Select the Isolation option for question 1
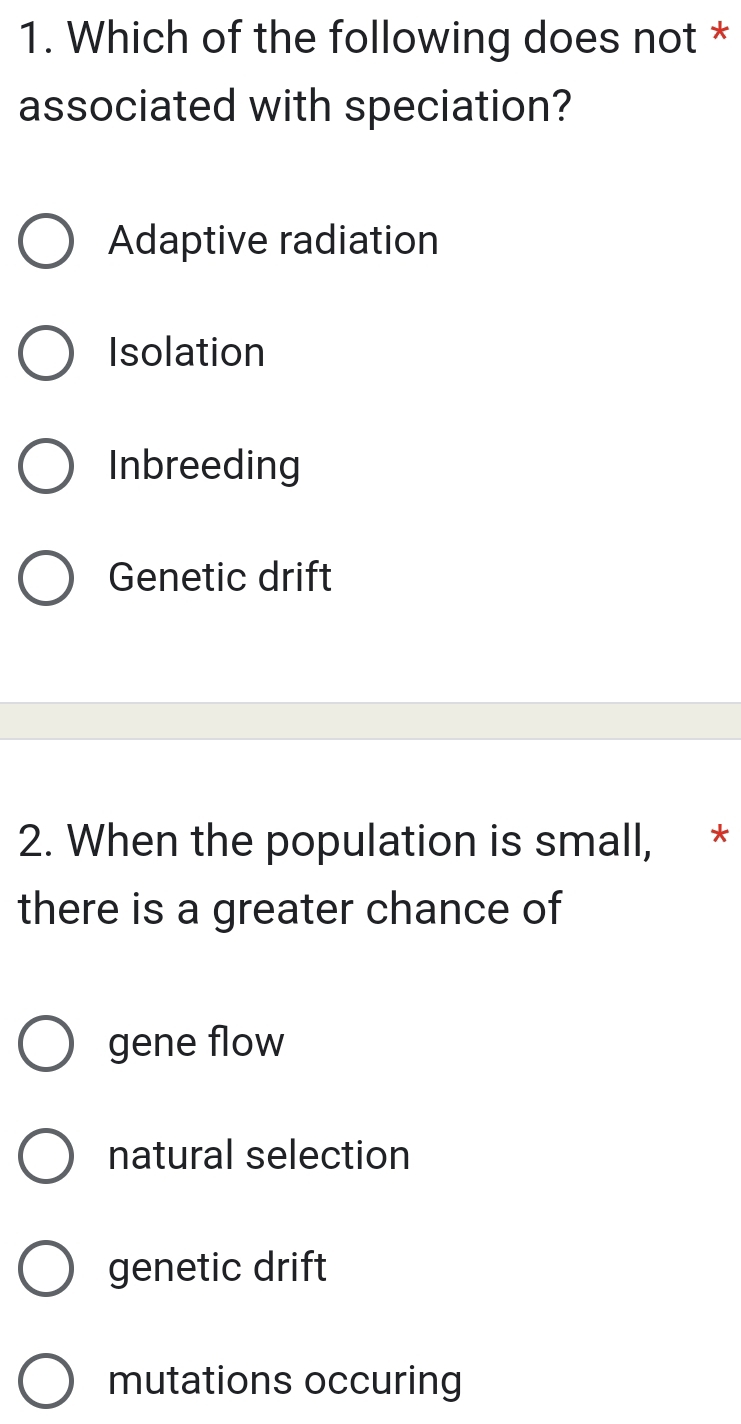 [46, 353]
